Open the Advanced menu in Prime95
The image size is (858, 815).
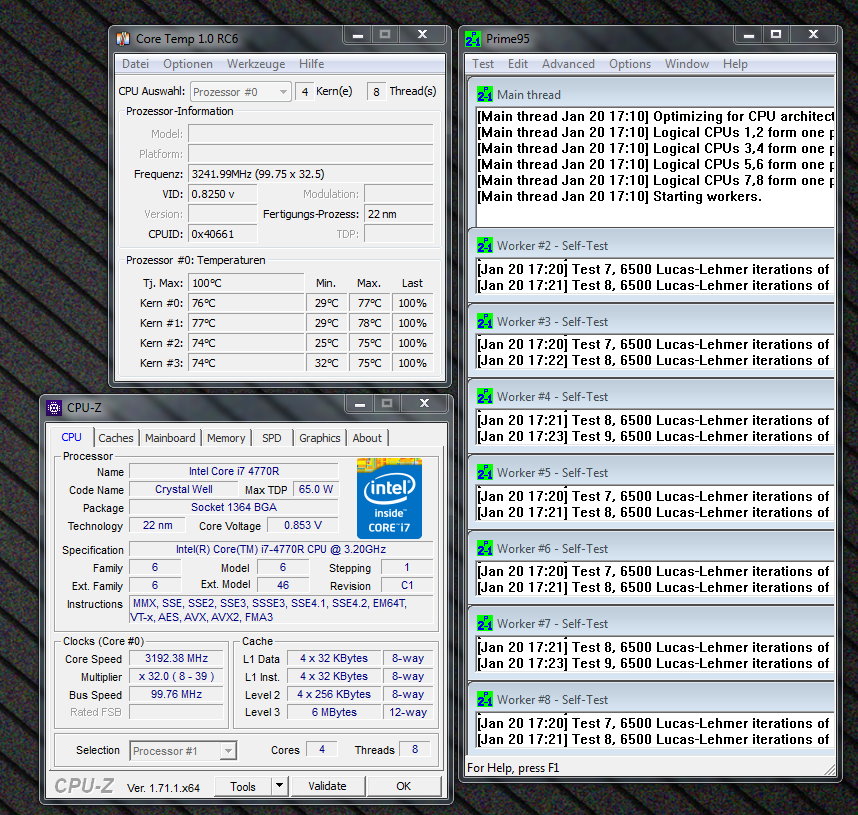(x=568, y=64)
